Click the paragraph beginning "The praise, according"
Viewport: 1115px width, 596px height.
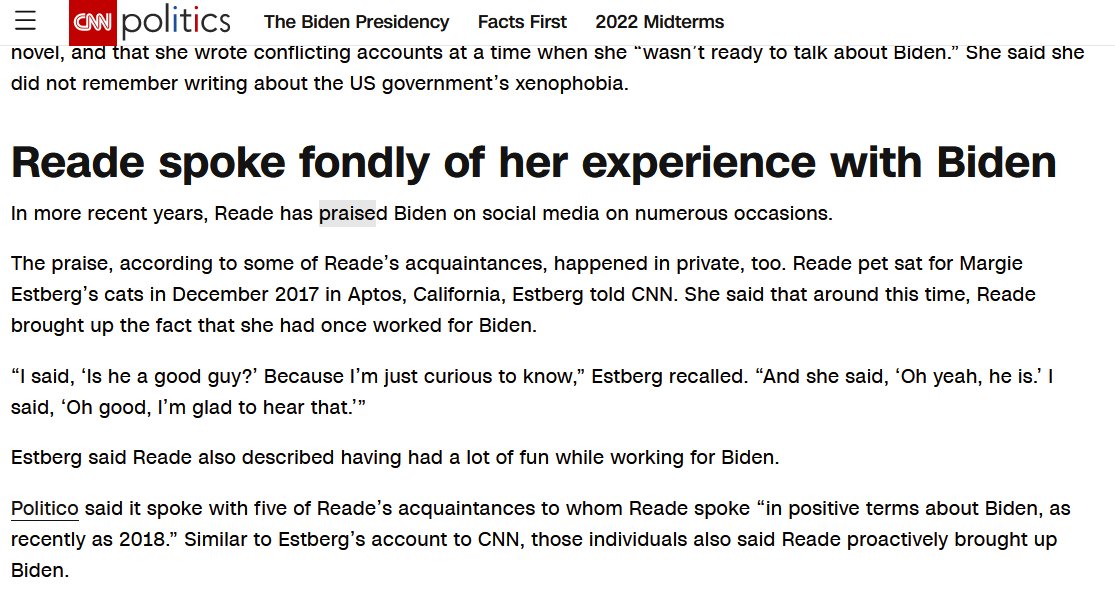[523, 294]
